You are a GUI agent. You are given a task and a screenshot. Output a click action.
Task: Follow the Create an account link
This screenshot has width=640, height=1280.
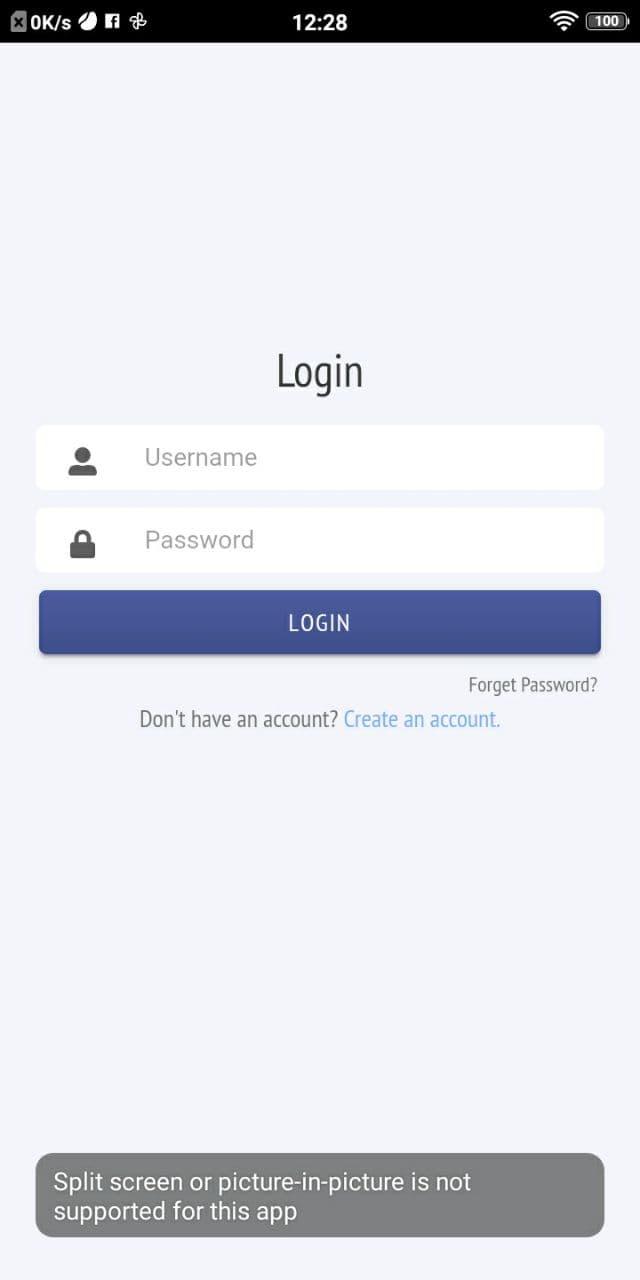(x=422, y=719)
